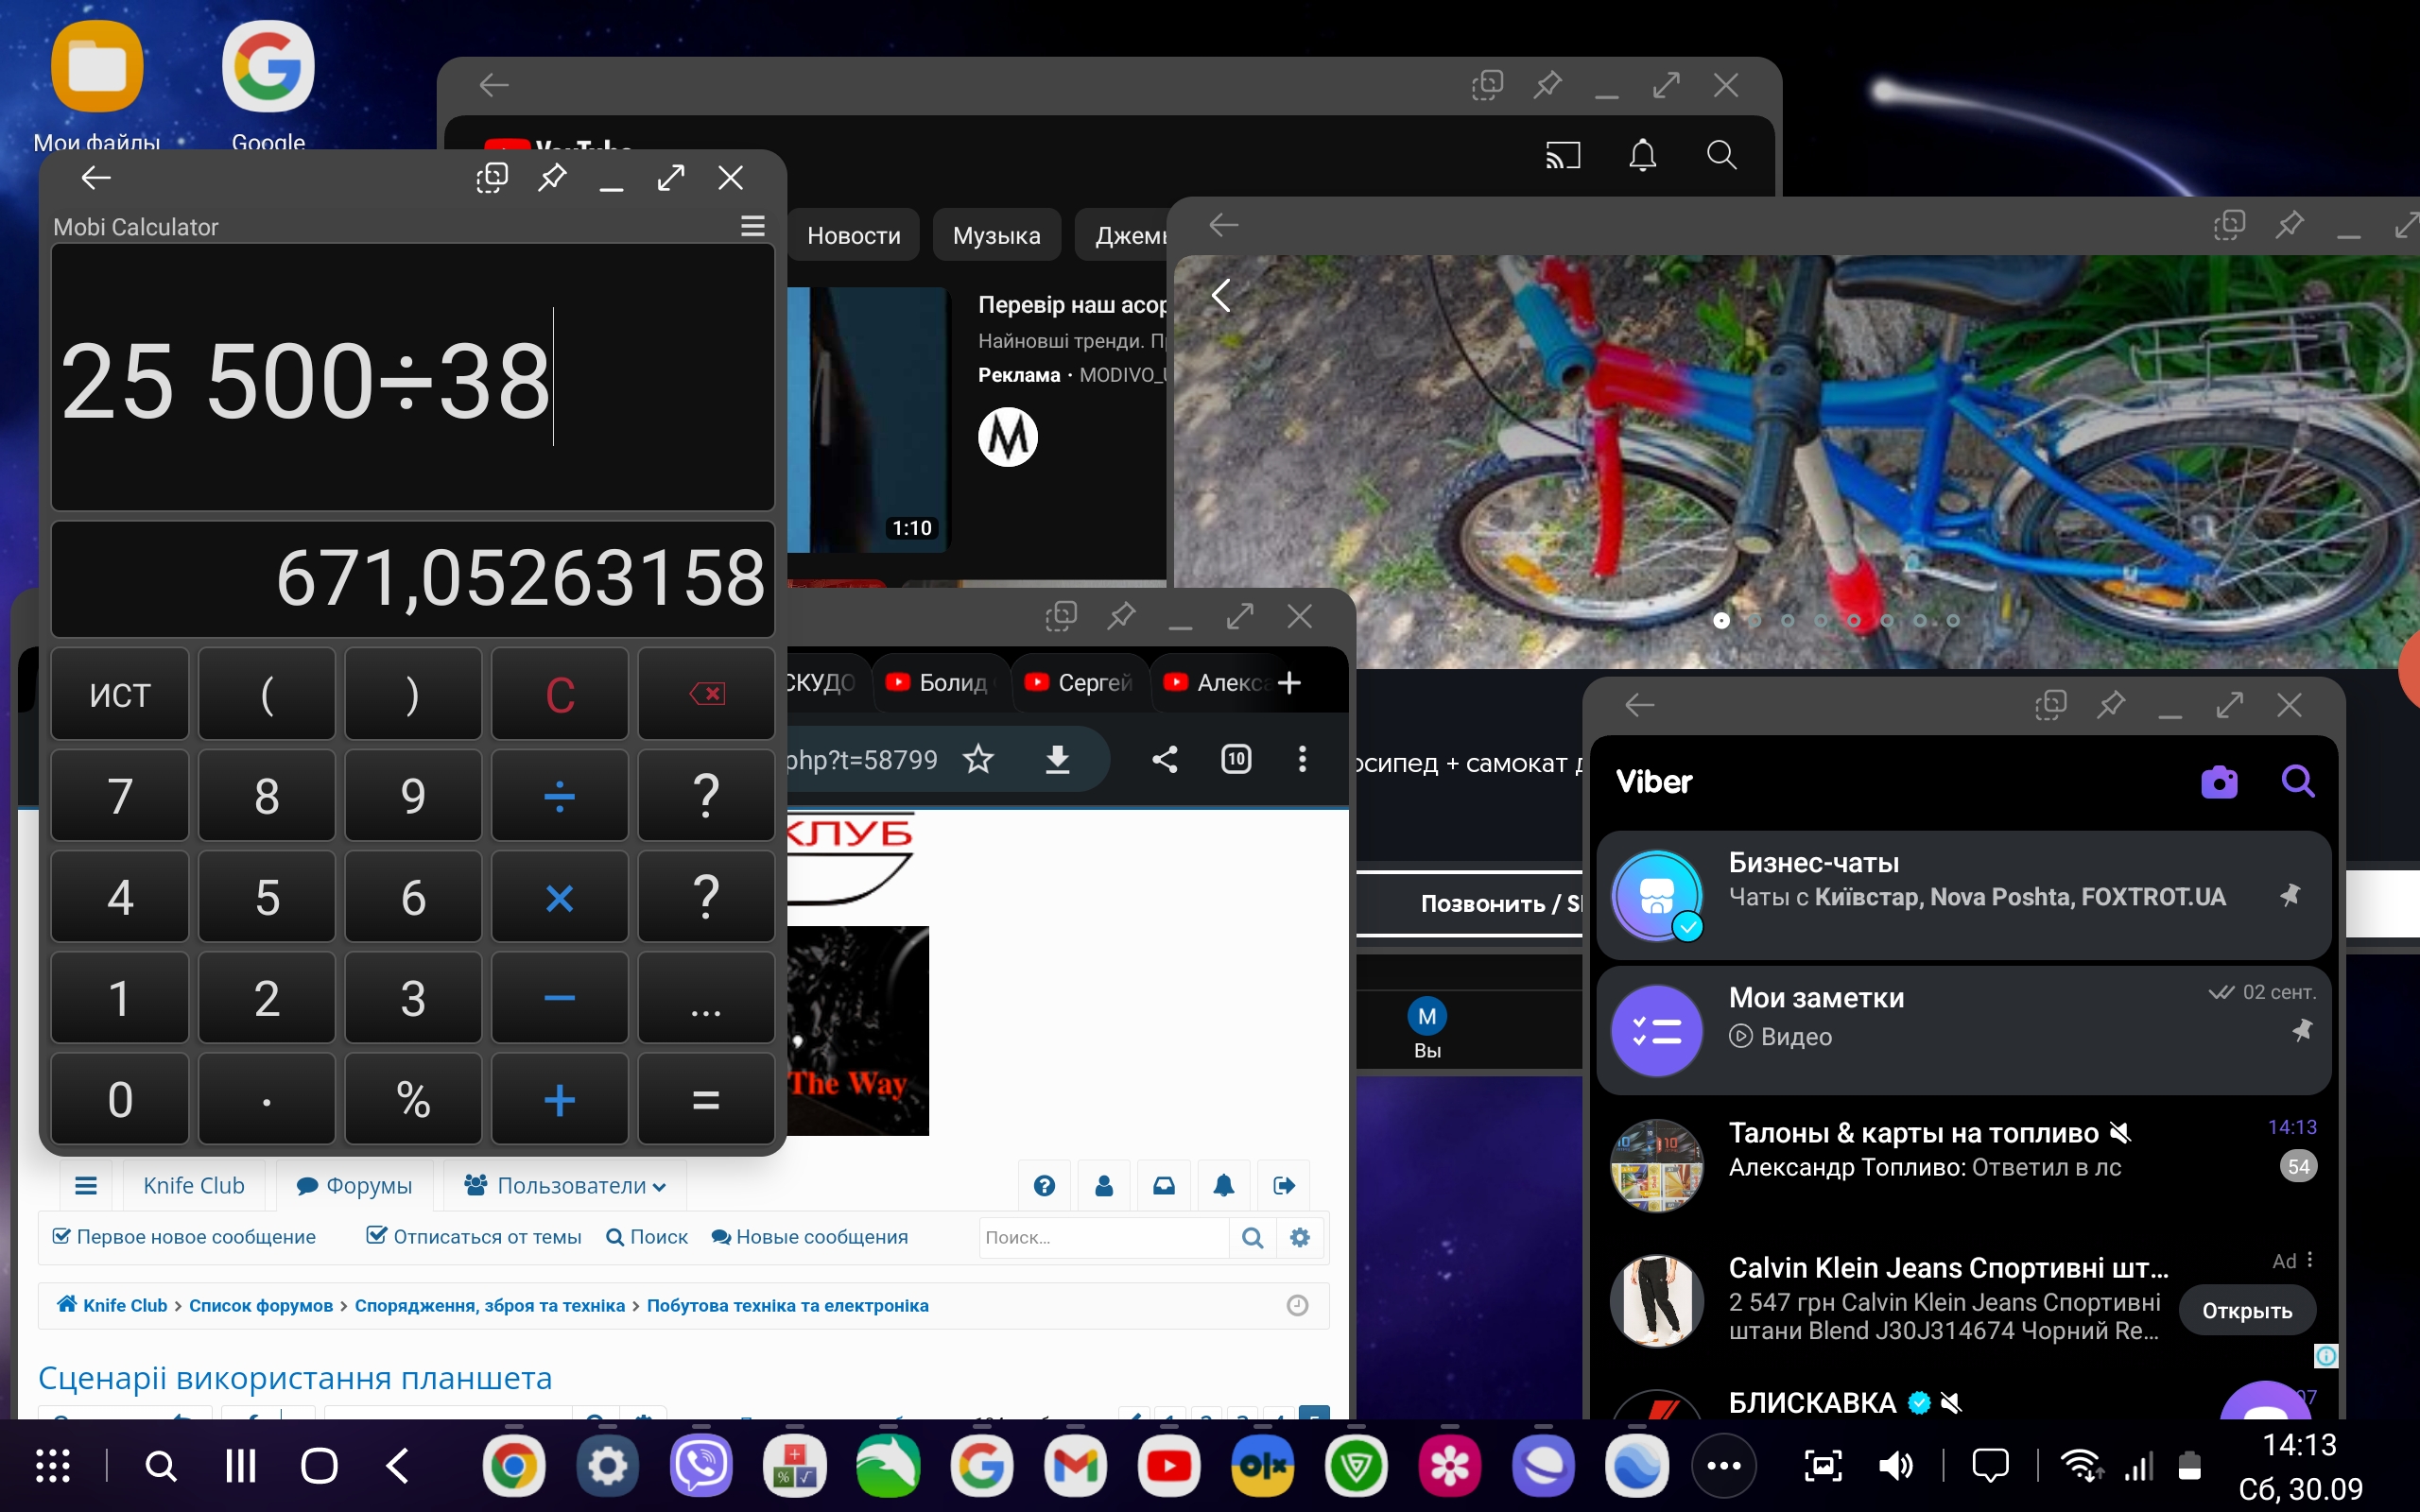The height and width of the screenshot is (1512, 2420).
Task: Tap the calculator backspace delete key
Action: (706, 694)
